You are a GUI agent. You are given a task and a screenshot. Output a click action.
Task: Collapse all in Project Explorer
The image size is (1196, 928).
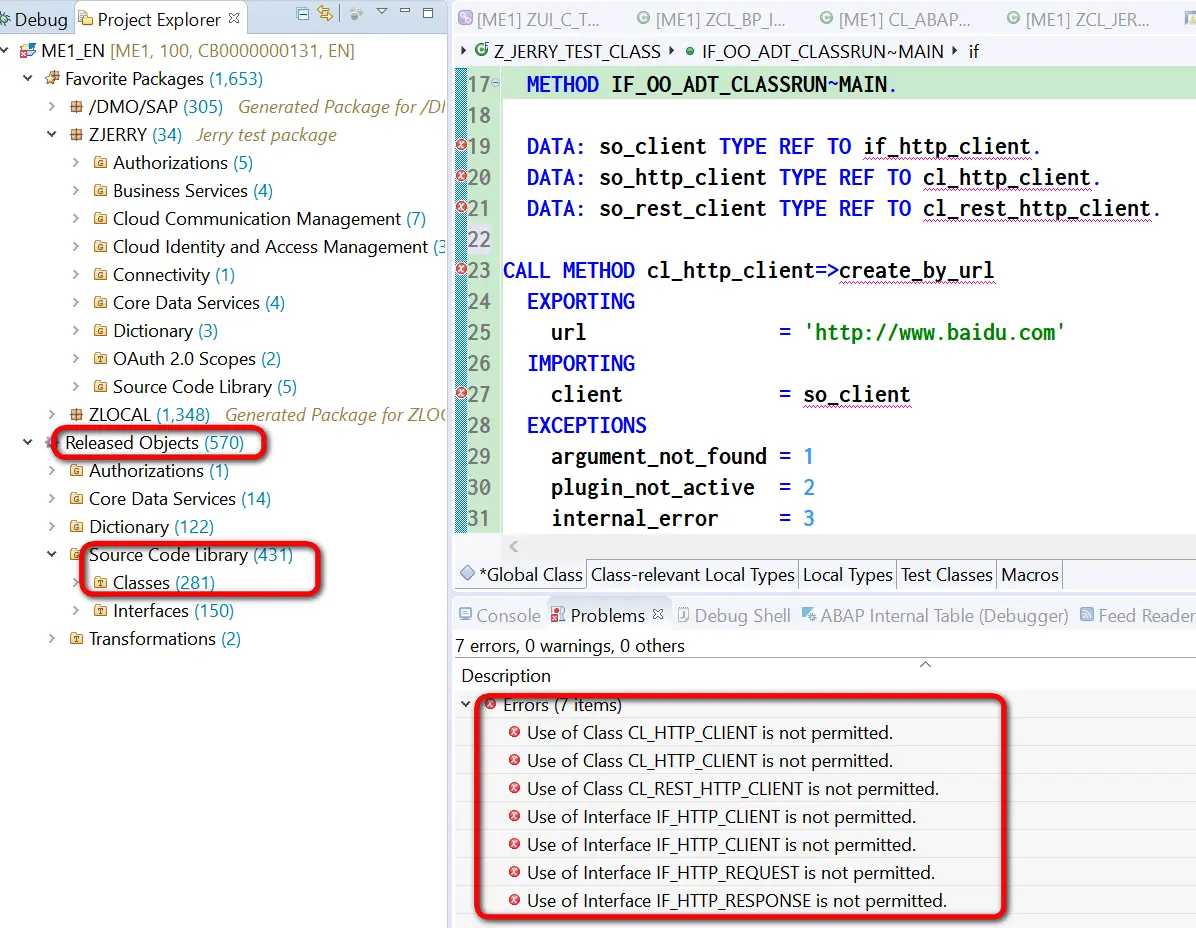[303, 14]
